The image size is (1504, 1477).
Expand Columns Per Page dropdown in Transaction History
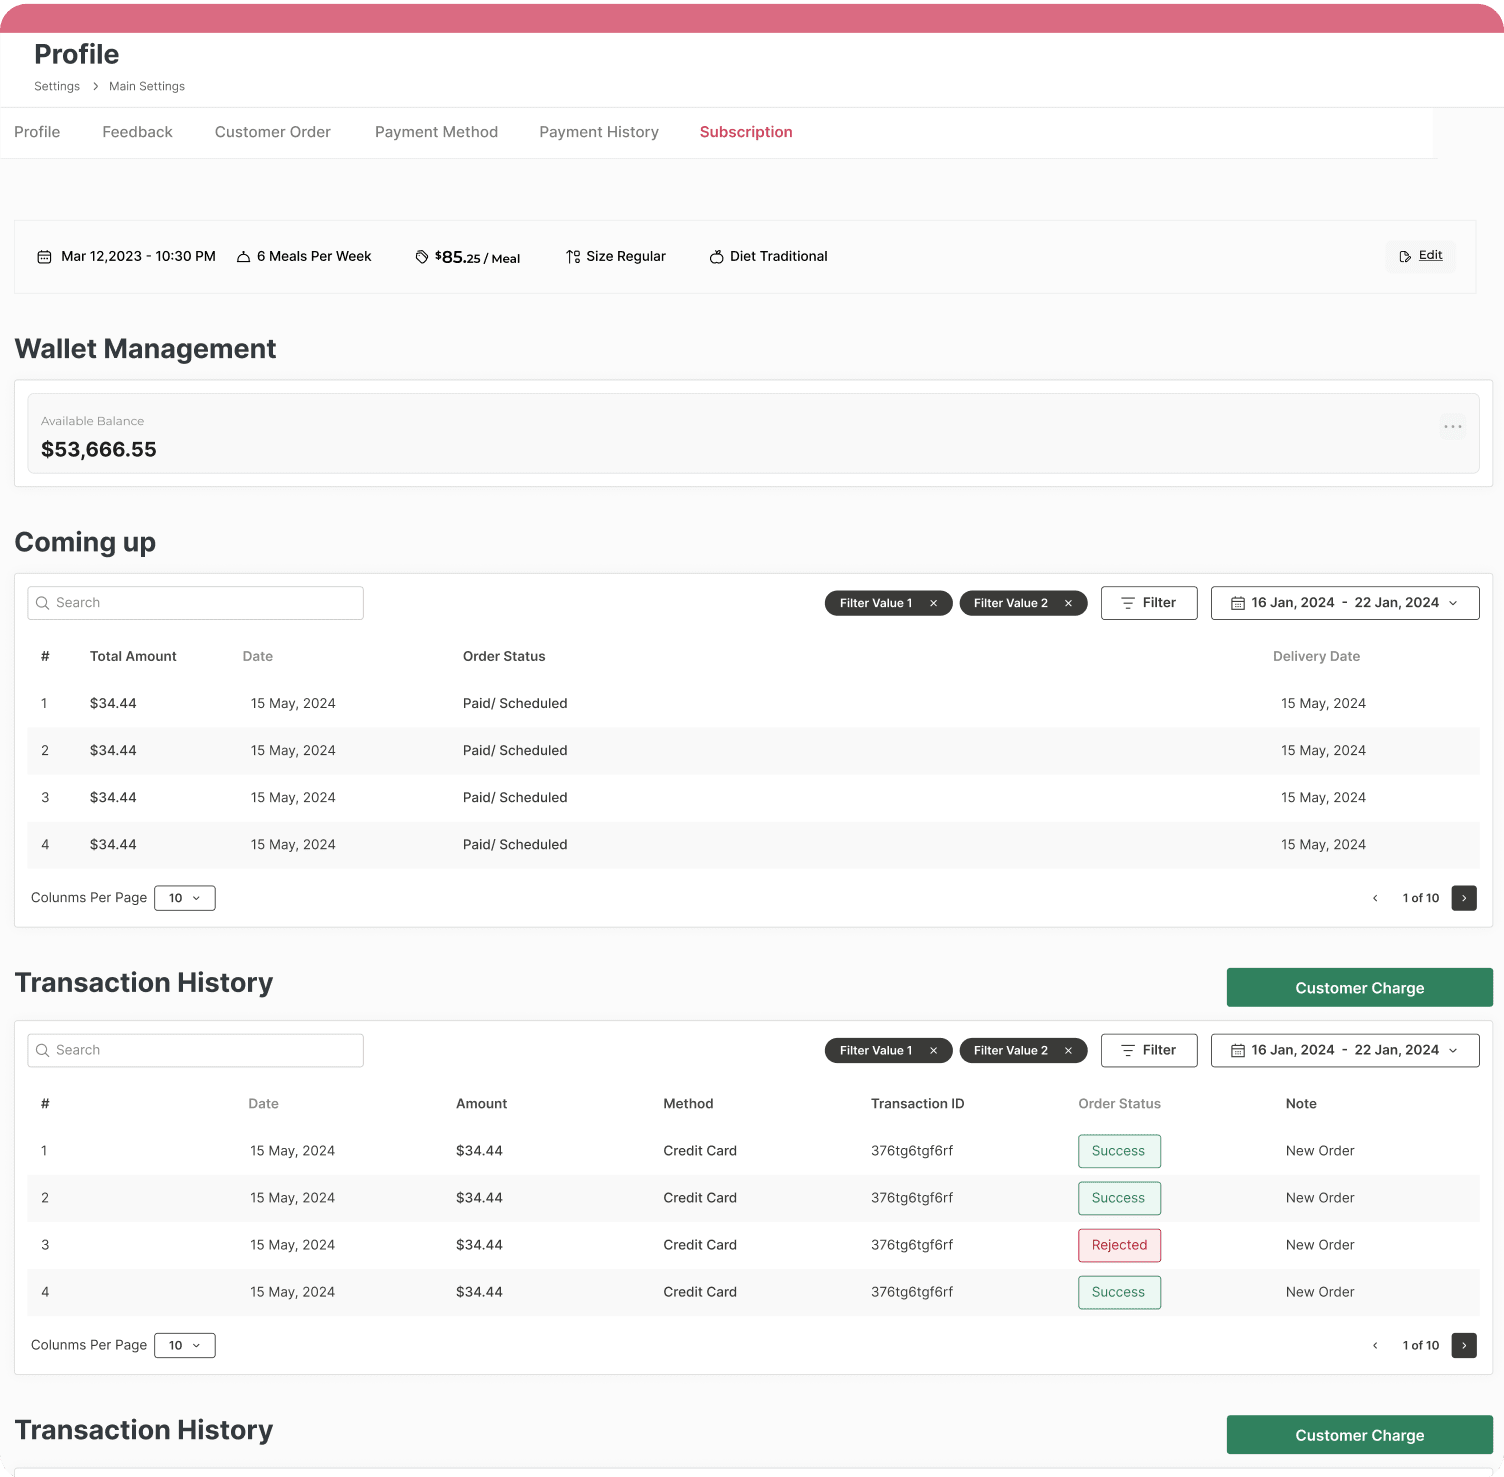pos(185,1345)
